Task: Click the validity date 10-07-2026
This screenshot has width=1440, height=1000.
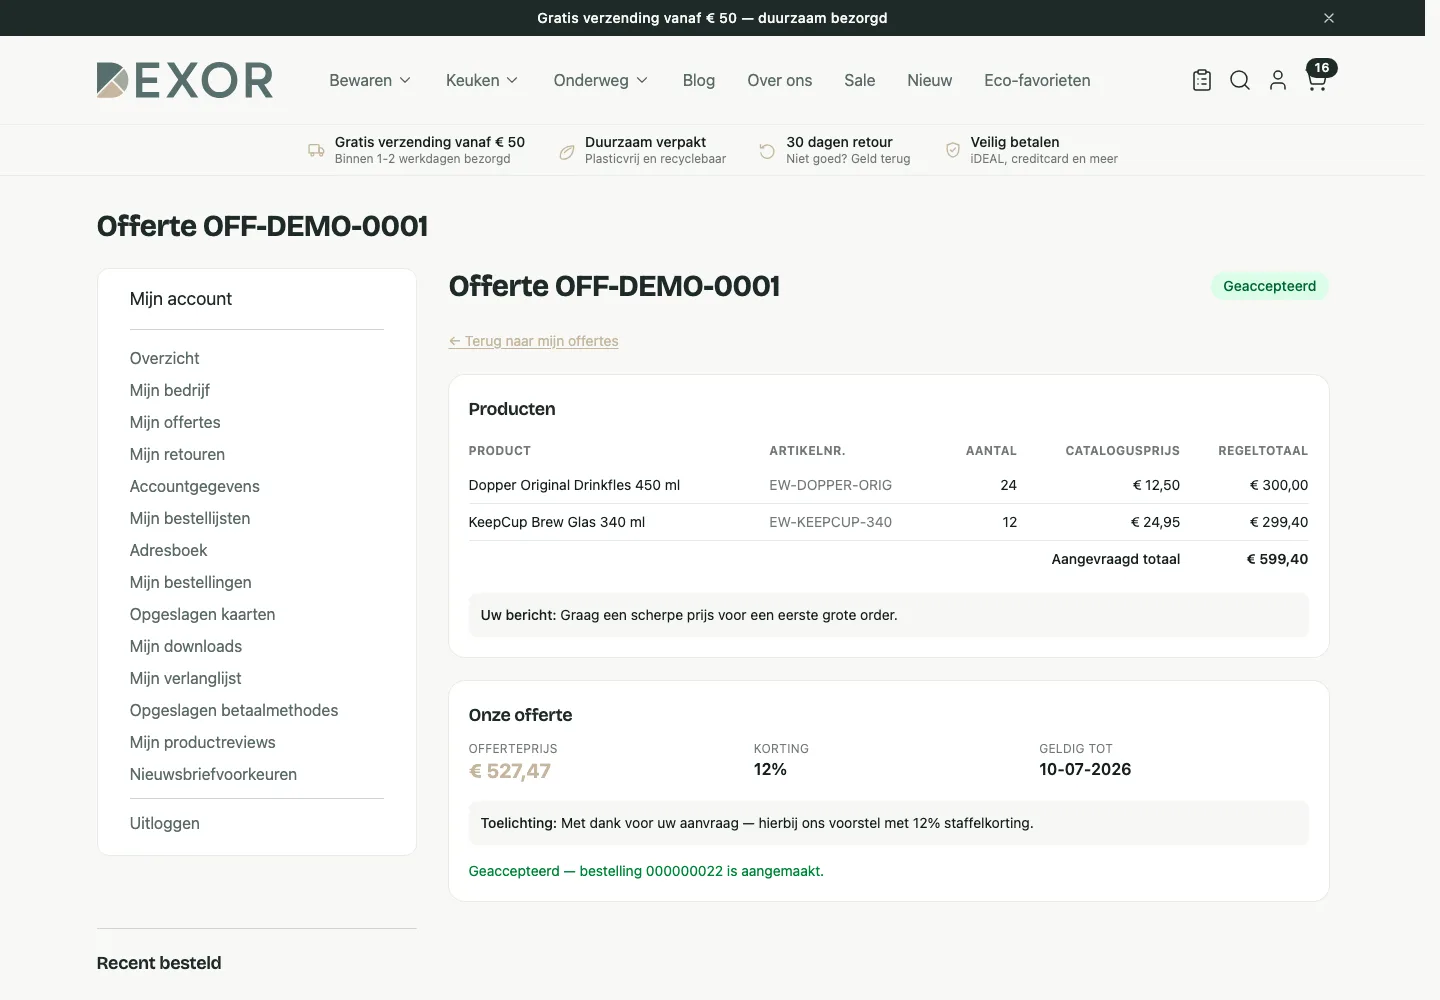Action: click(1085, 769)
